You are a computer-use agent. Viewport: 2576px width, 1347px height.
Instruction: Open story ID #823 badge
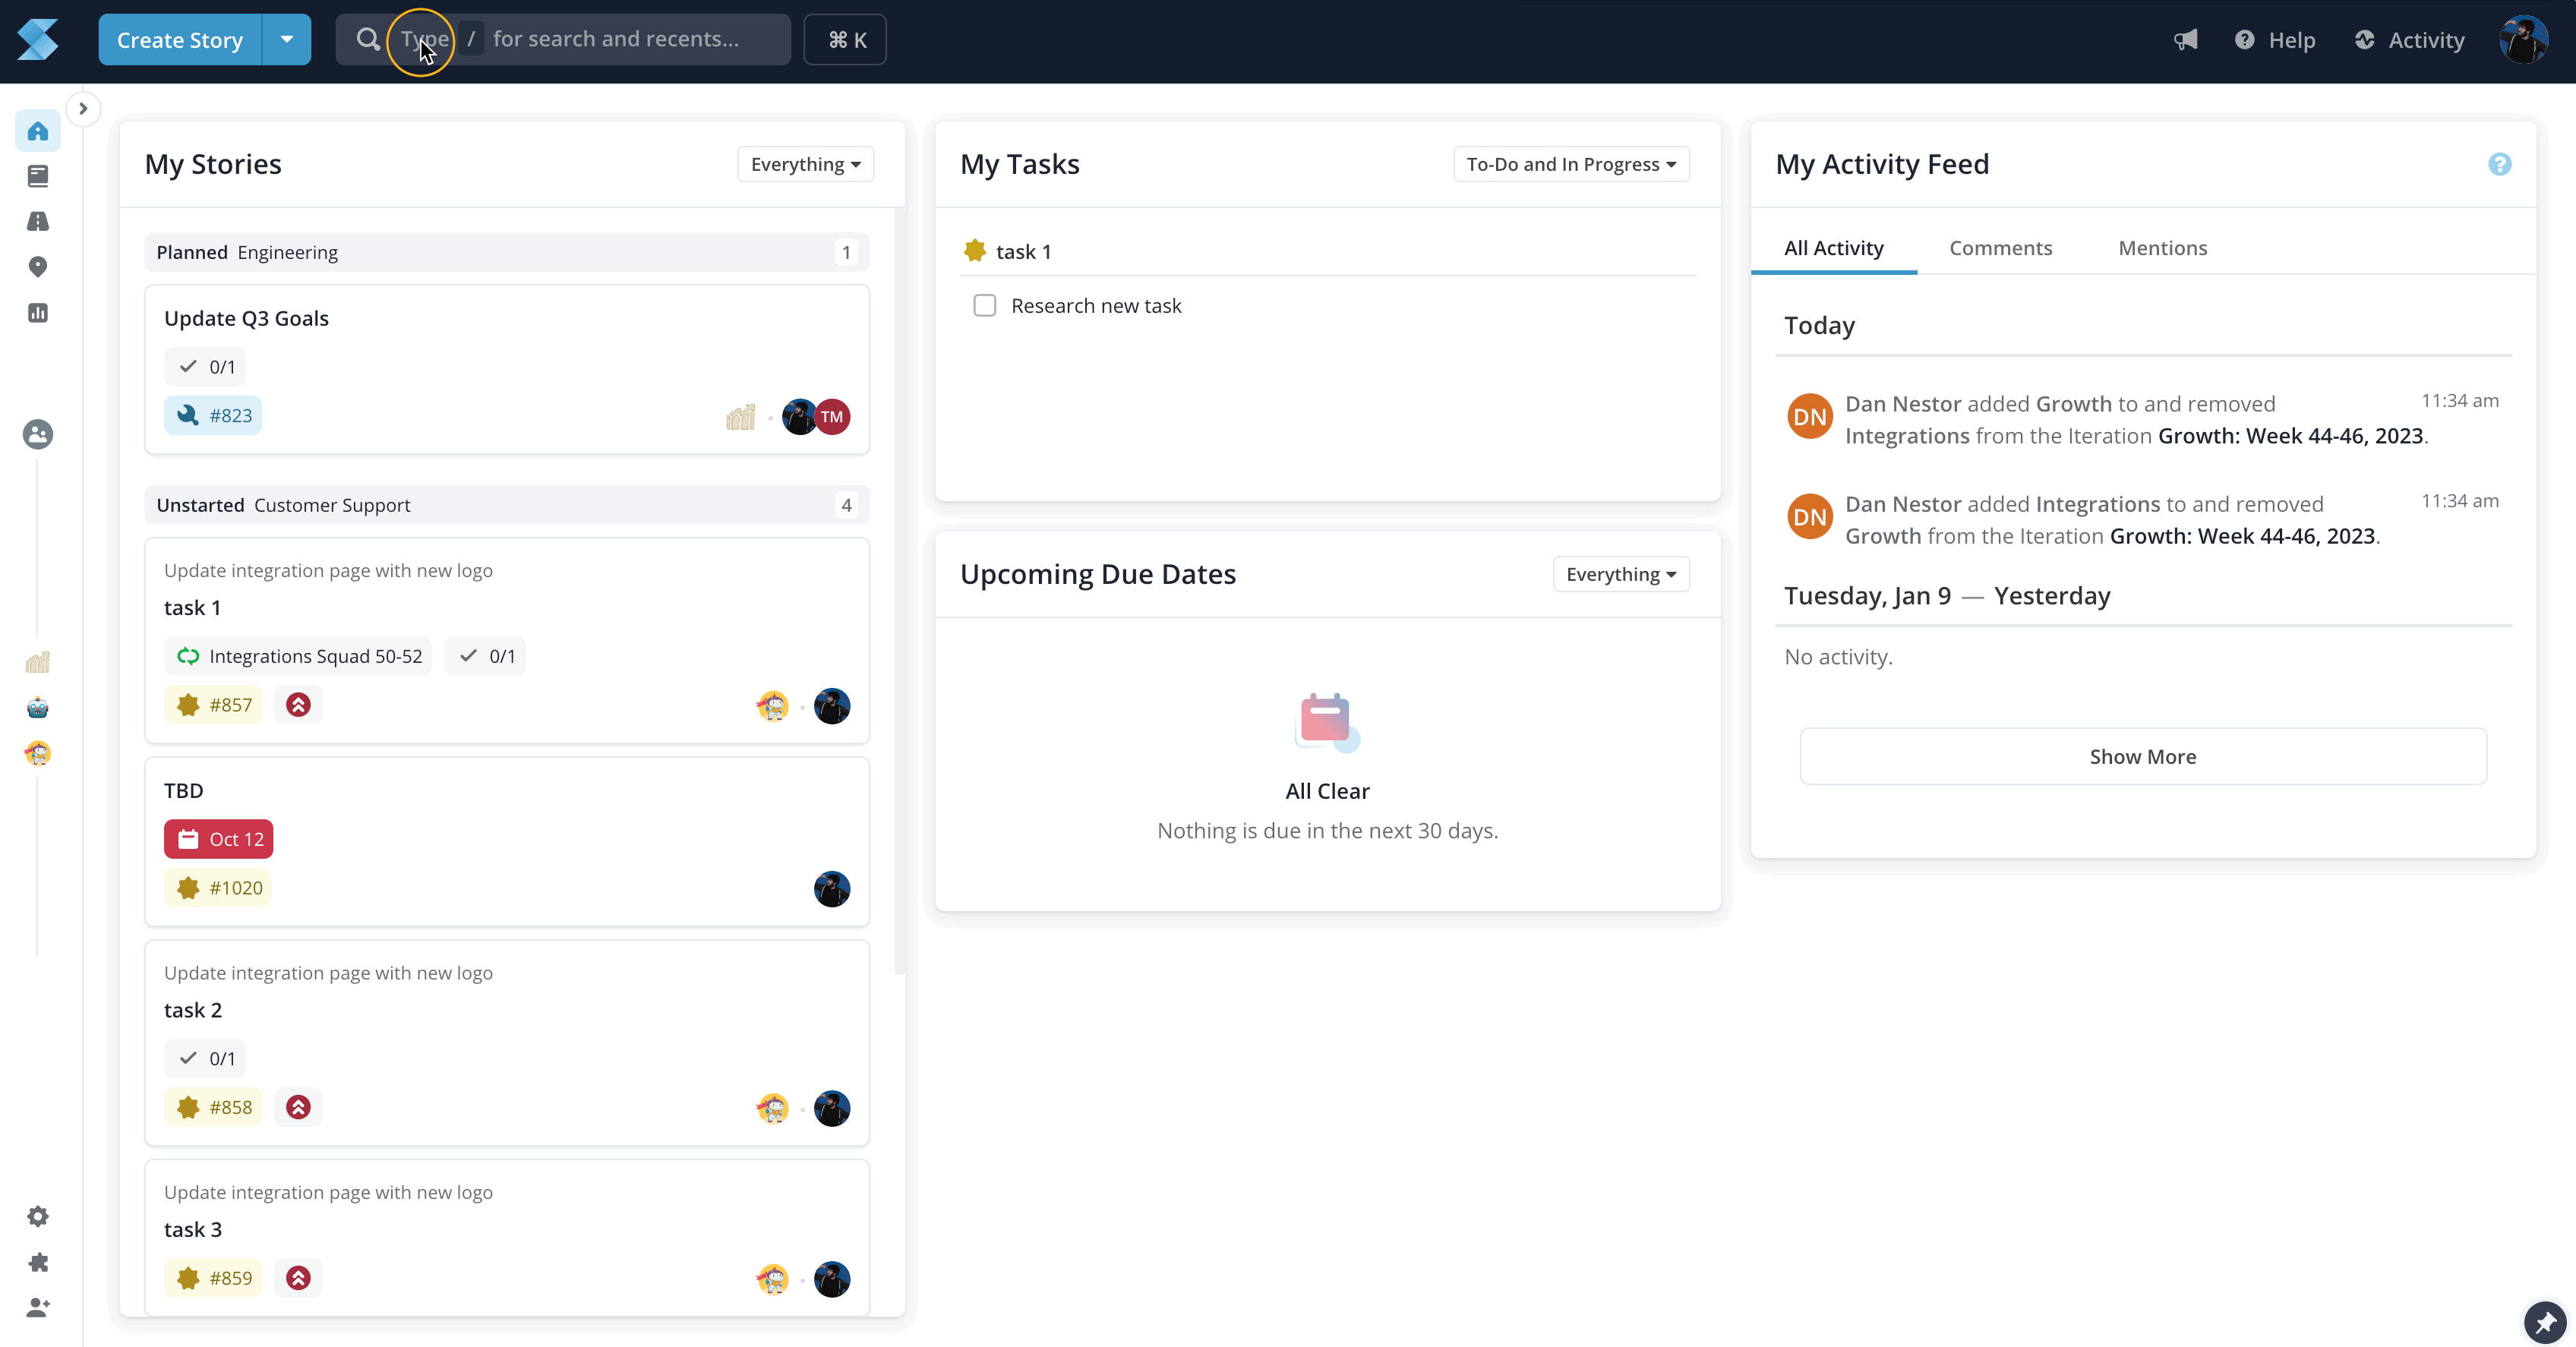213,415
